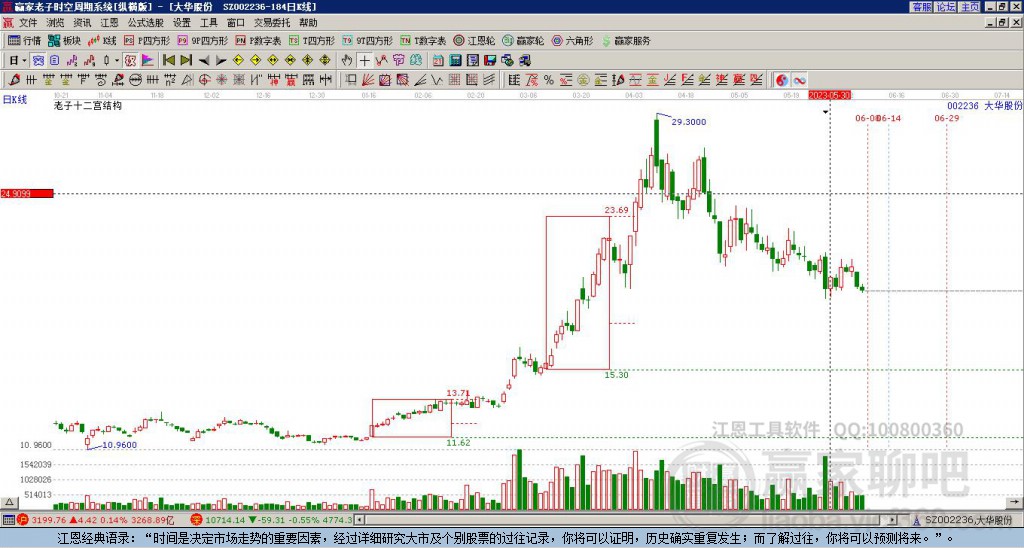Screen dimensions: 1024x548
Task: Click the Shenzhen index icon in status bar
Action: coord(196,520)
